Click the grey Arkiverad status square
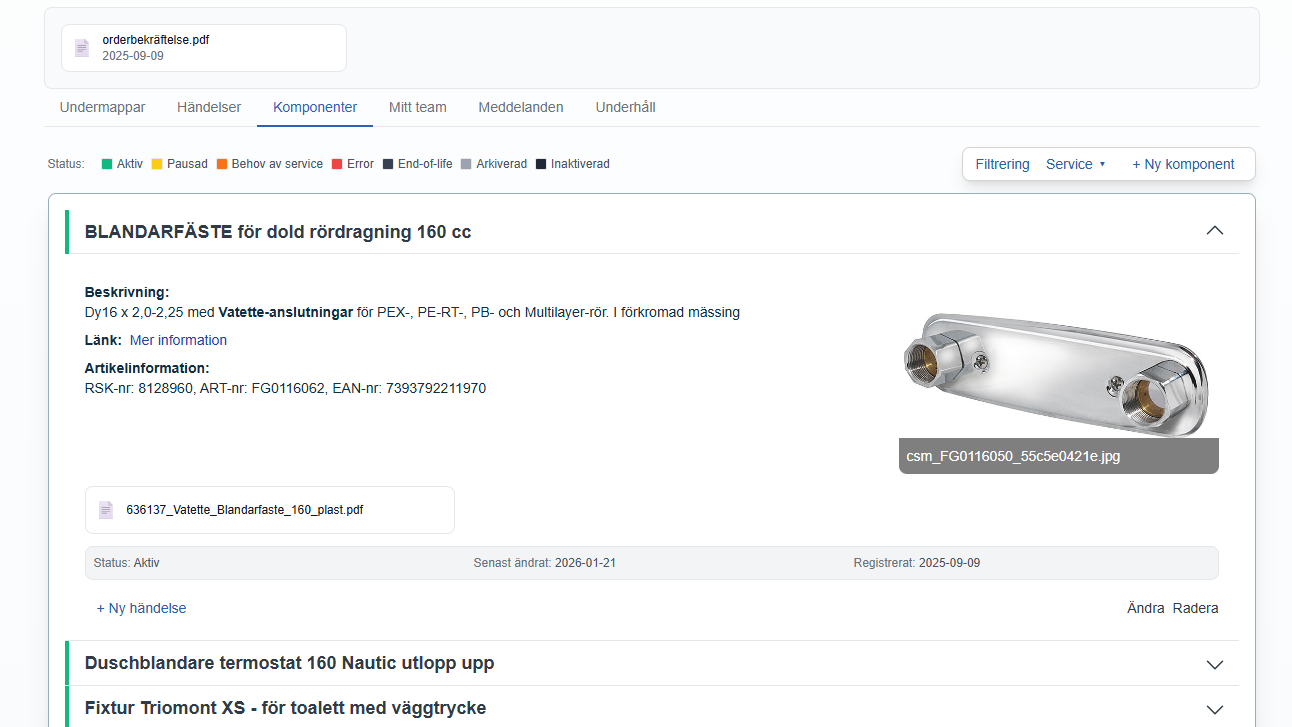The width and height of the screenshot is (1292, 727). click(466, 164)
